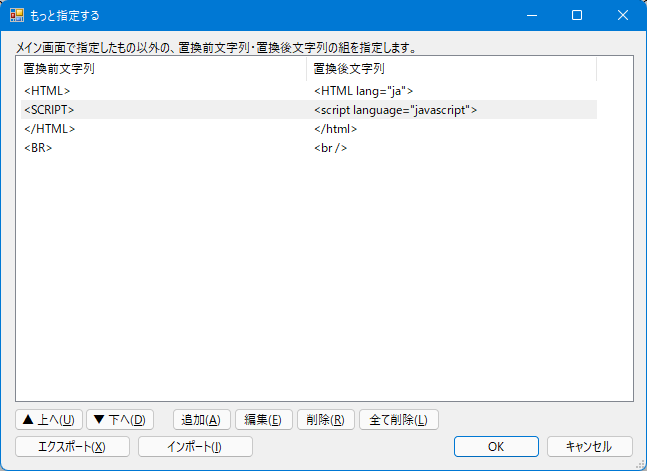Click the app icon in title bar
647x471 pixels.
pos(17,16)
